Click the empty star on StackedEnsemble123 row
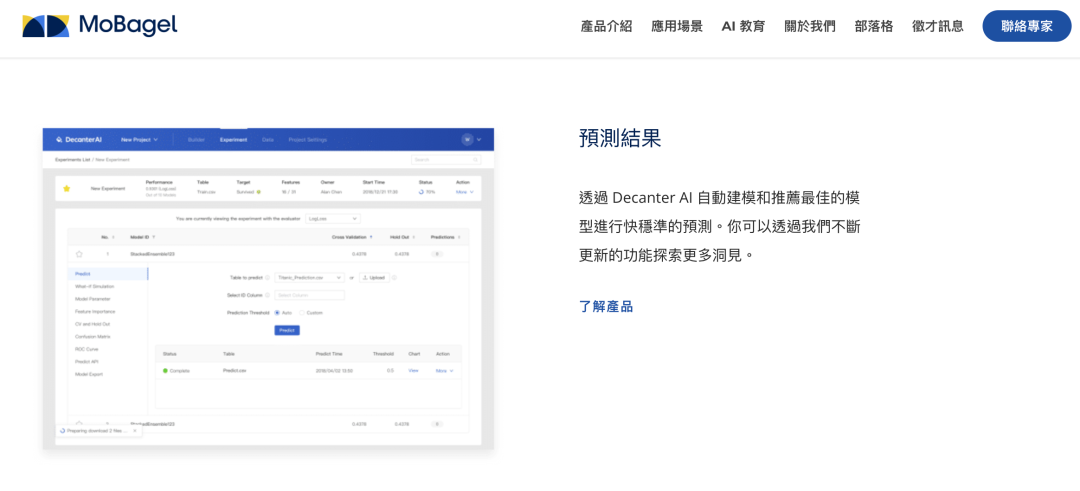The height and width of the screenshot is (491, 1080). tap(79, 255)
